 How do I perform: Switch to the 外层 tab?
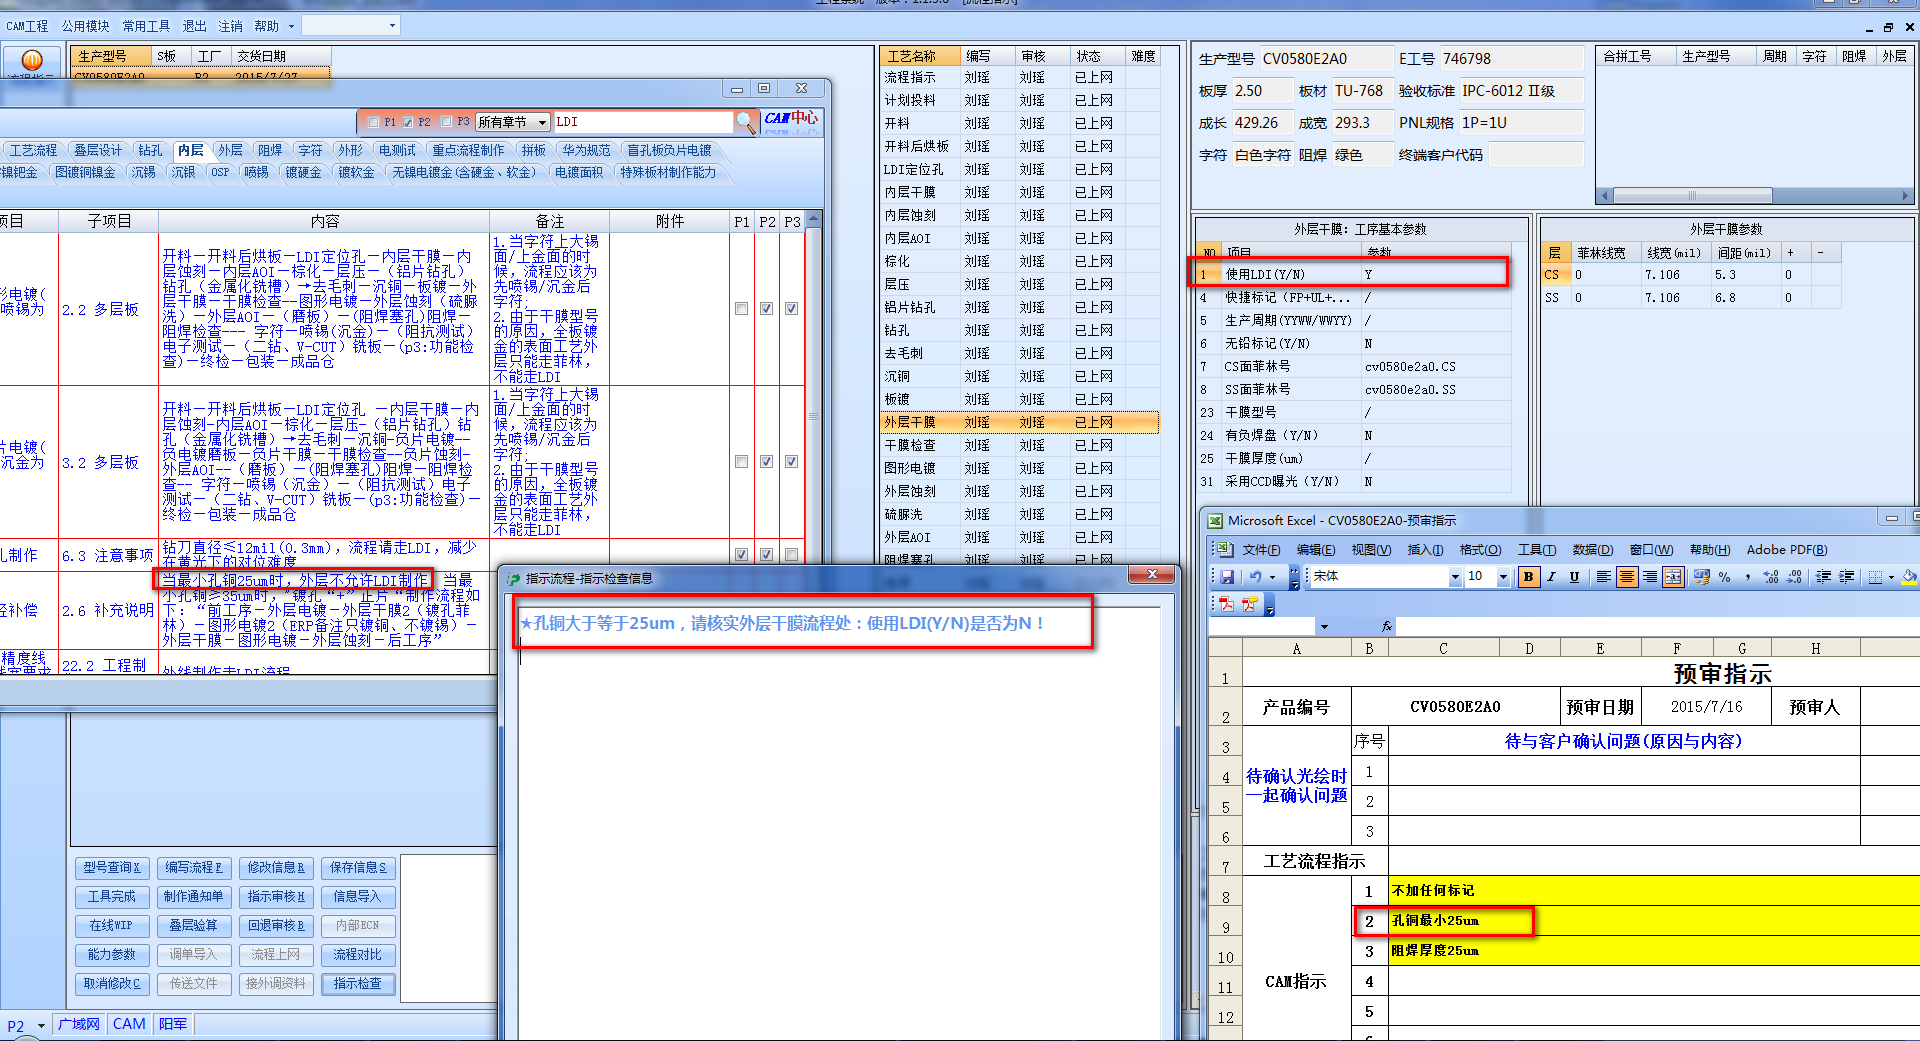(230, 150)
